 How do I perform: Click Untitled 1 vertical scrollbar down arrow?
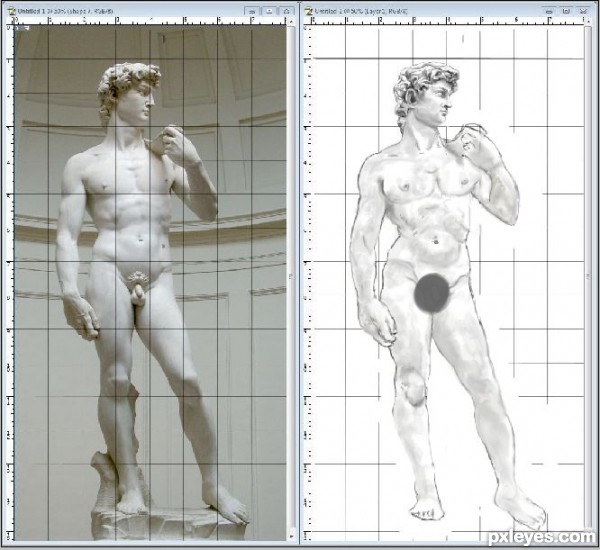point(292,535)
